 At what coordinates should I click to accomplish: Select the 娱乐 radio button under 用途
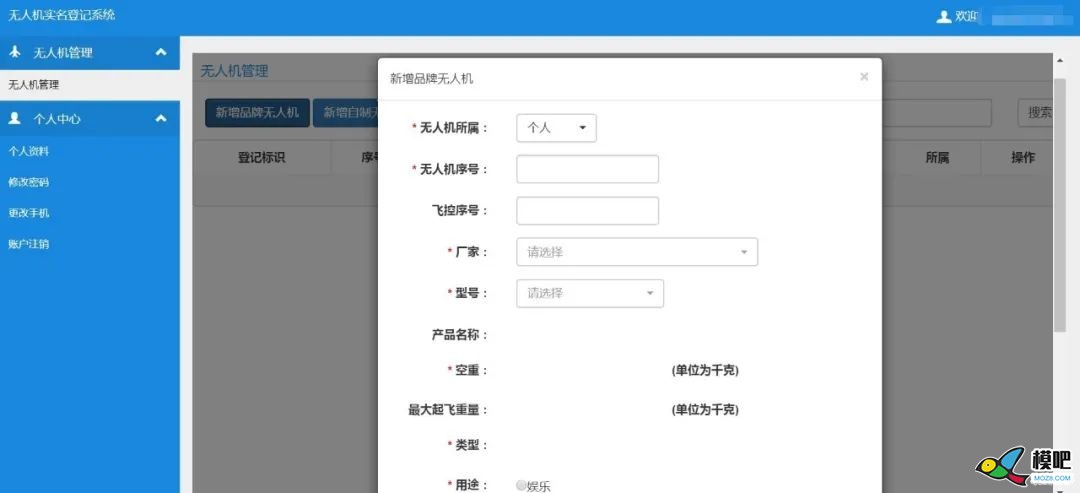[521, 485]
